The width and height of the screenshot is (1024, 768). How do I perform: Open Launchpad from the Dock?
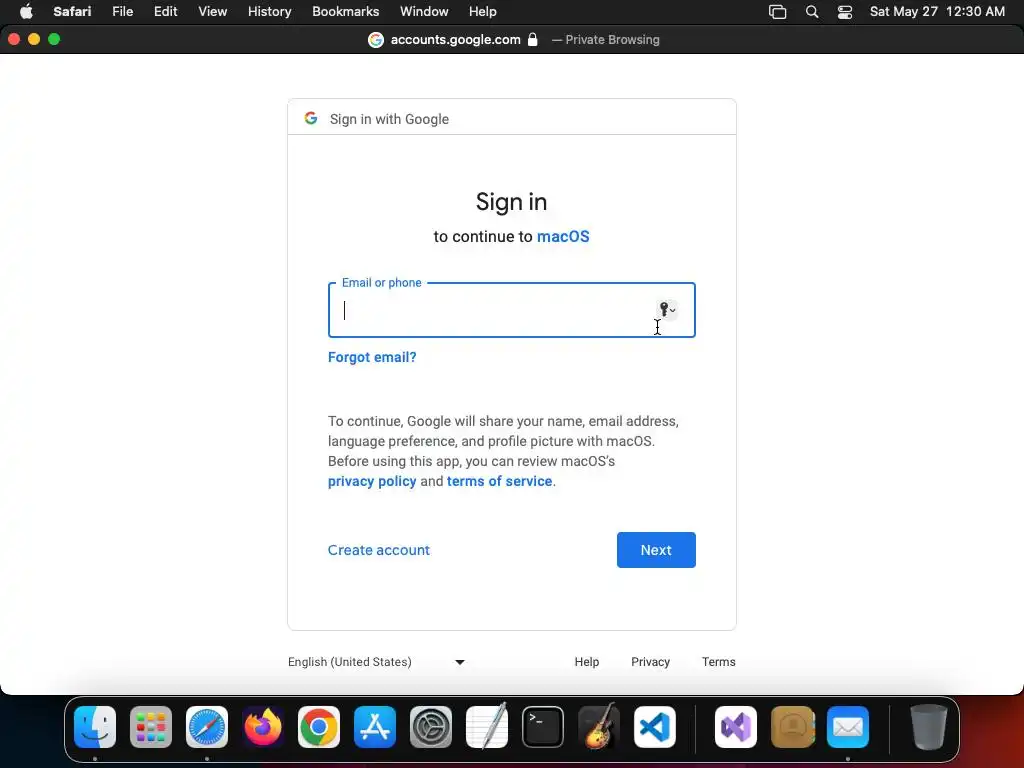pyautogui.click(x=151, y=727)
